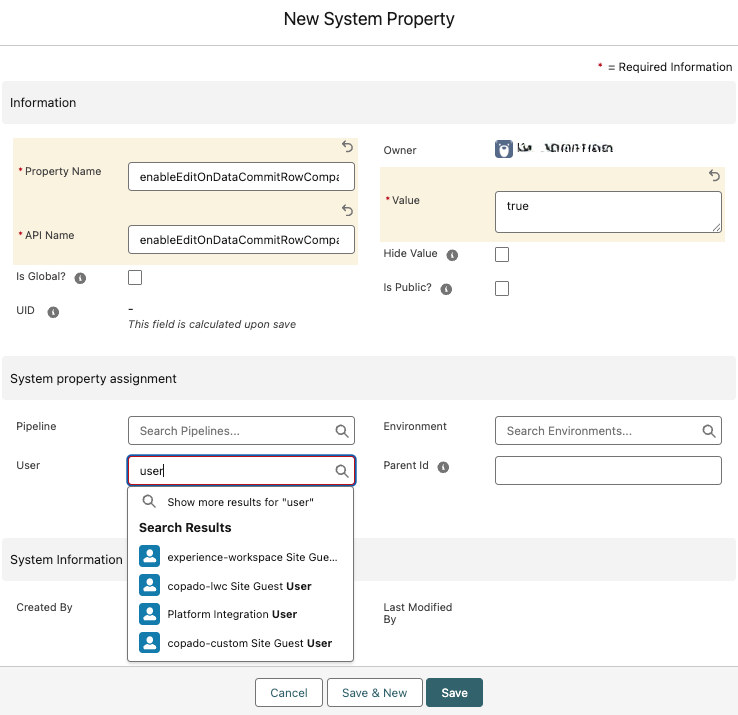Click the 'New System Property' title
The width and height of the screenshot is (738, 715).
tap(369, 19)
